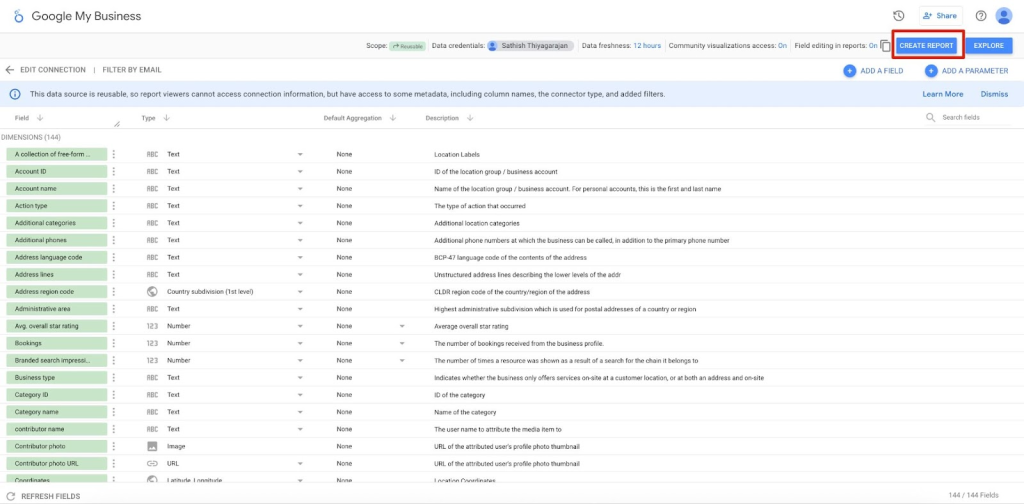Toggle Community visualizations access On

coord(782,46)
